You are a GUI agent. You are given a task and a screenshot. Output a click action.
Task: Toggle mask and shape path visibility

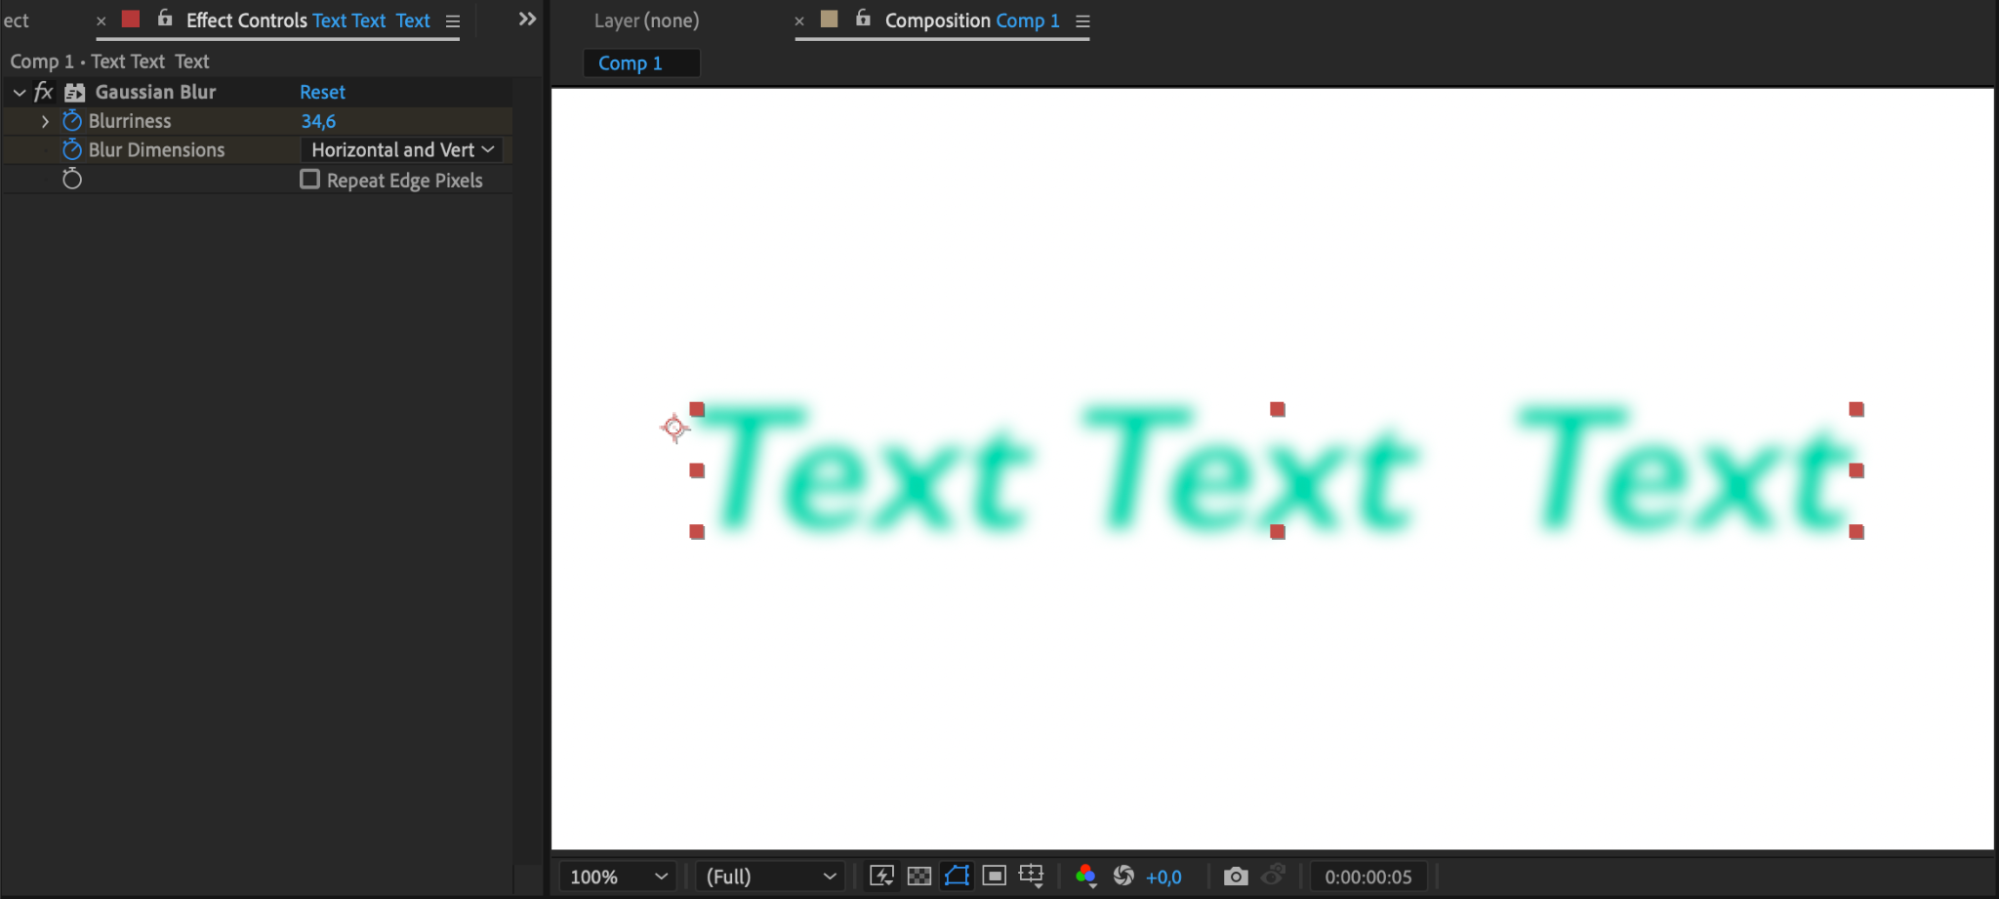[x=957, y=876]
